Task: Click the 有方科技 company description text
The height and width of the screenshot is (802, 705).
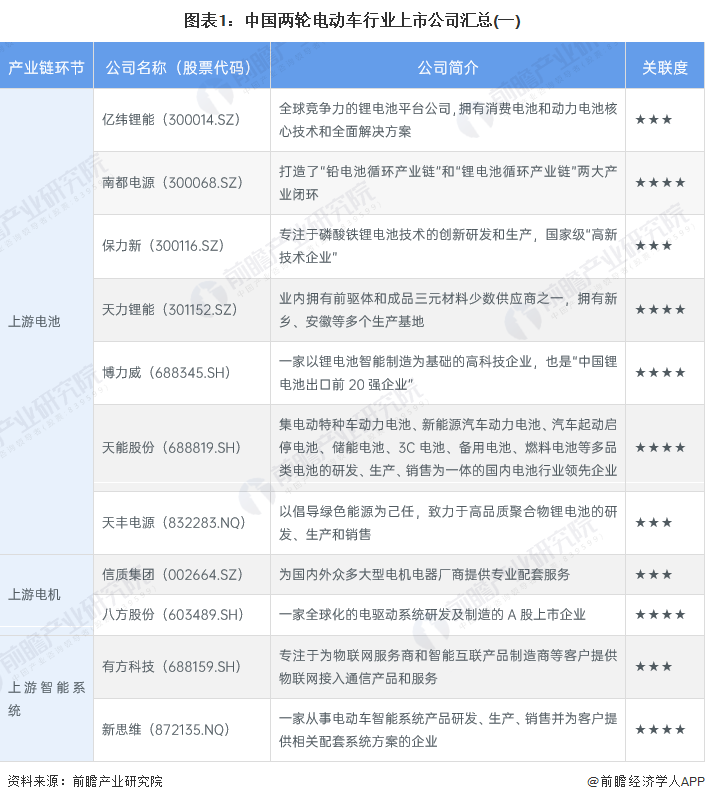Action: pyautogui.click(x=447, y=666)
